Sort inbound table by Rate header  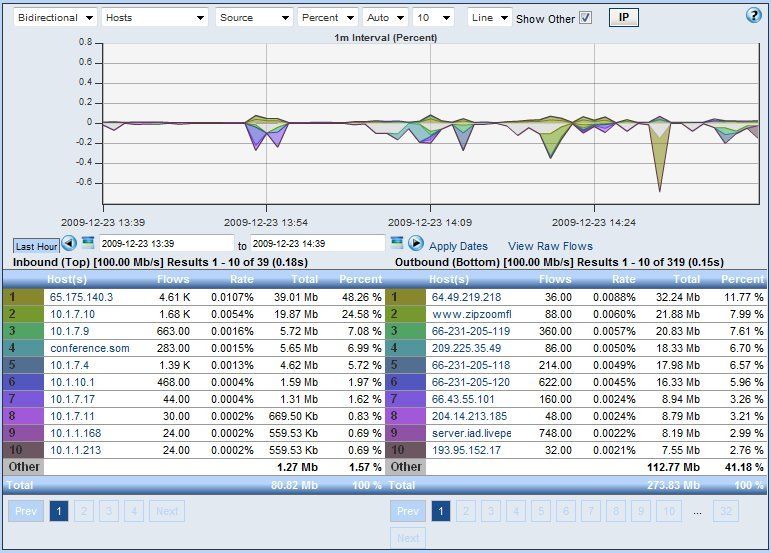click(x=241, y=279)
